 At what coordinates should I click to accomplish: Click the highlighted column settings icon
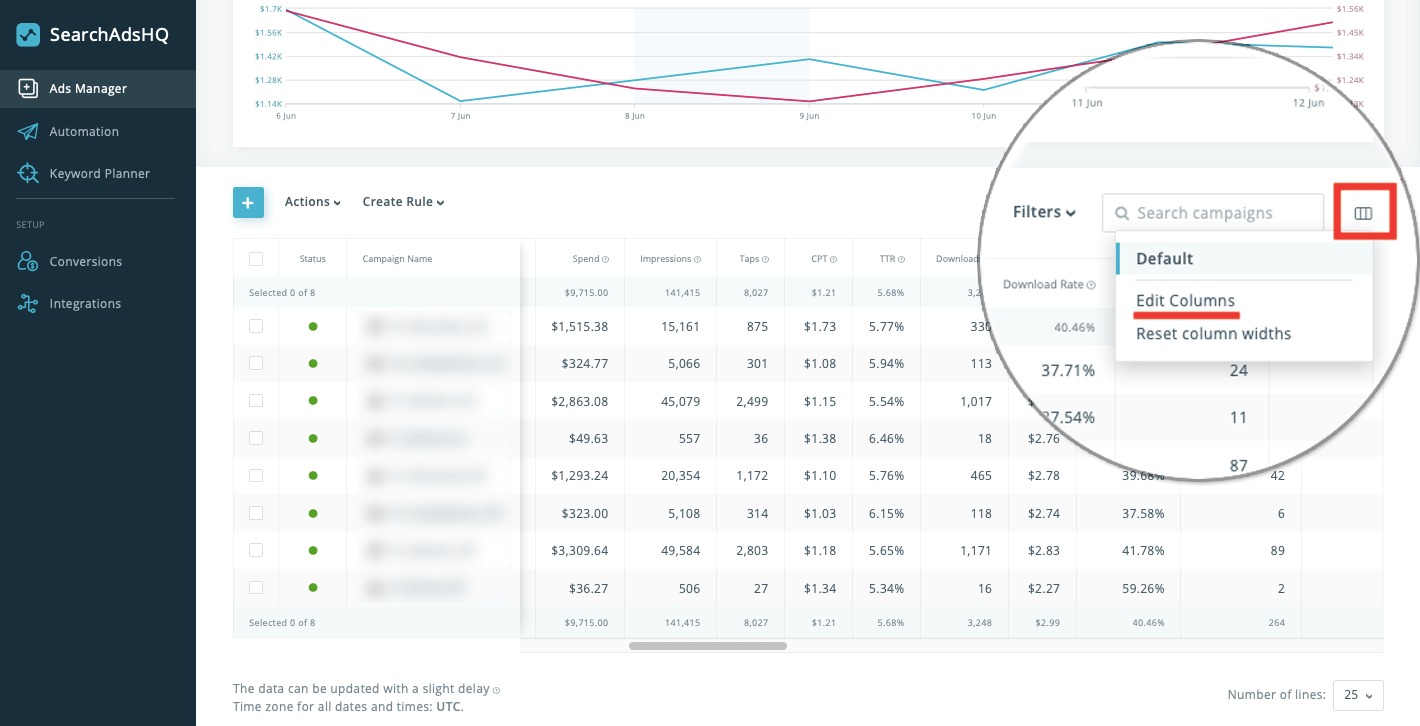click(x=1365, y=211)
